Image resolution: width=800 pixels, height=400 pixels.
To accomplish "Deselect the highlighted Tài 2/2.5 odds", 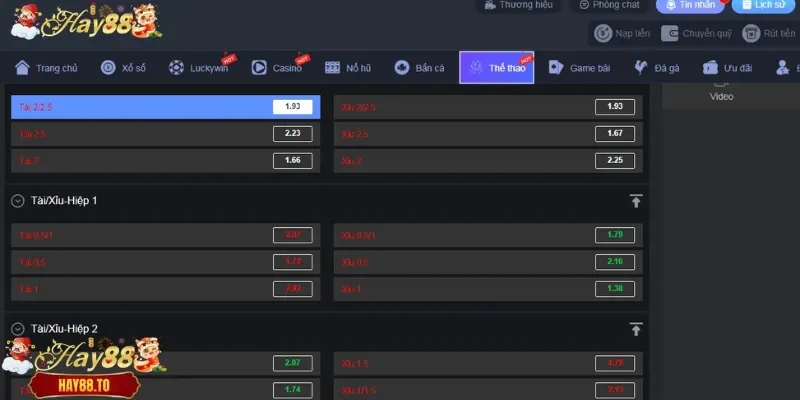I will (165, 107).
